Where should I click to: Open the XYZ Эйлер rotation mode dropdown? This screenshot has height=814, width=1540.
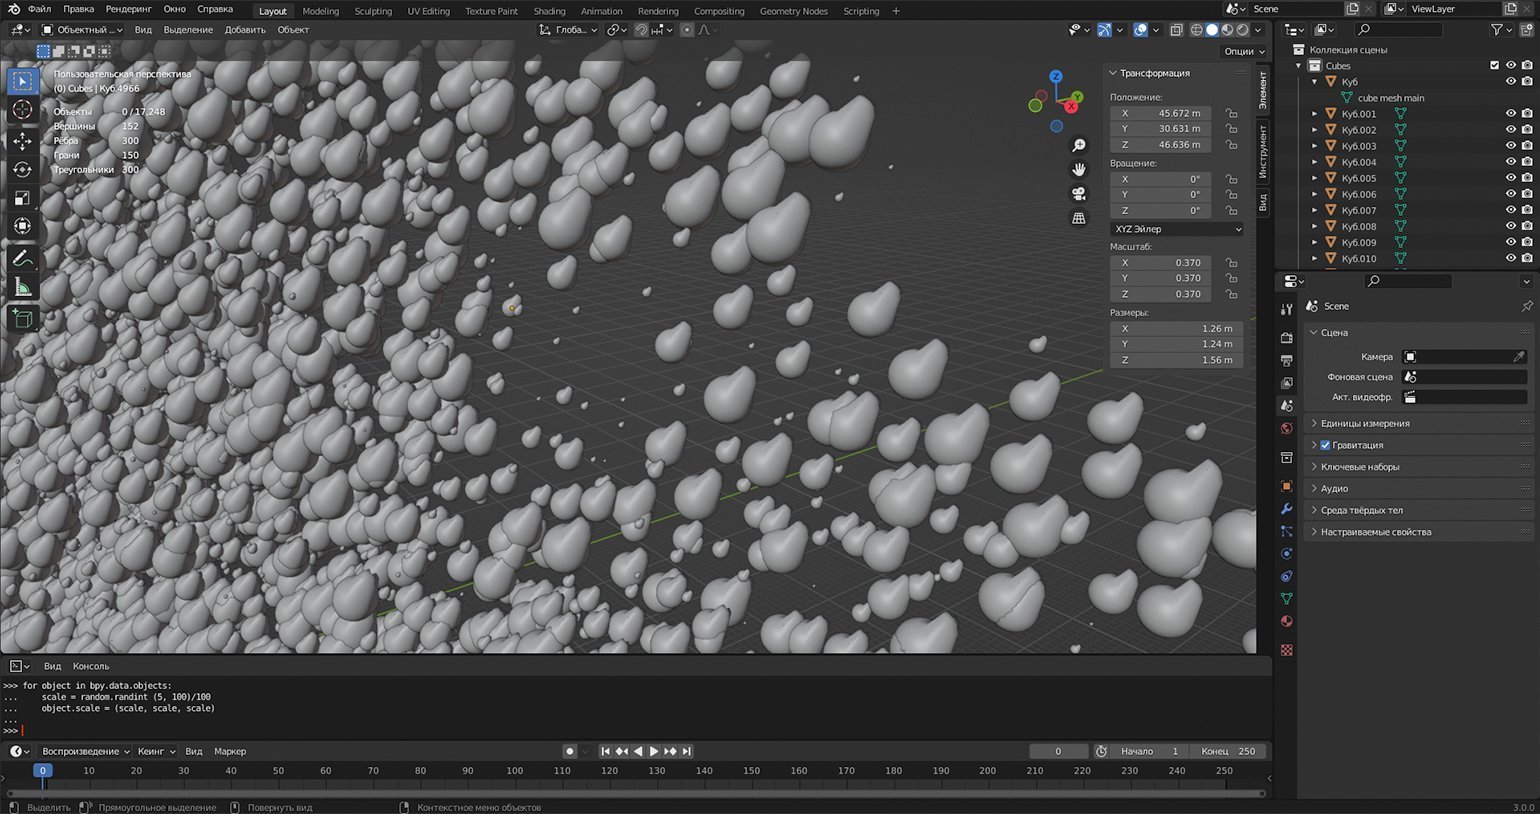click(x=1177, y=229)
